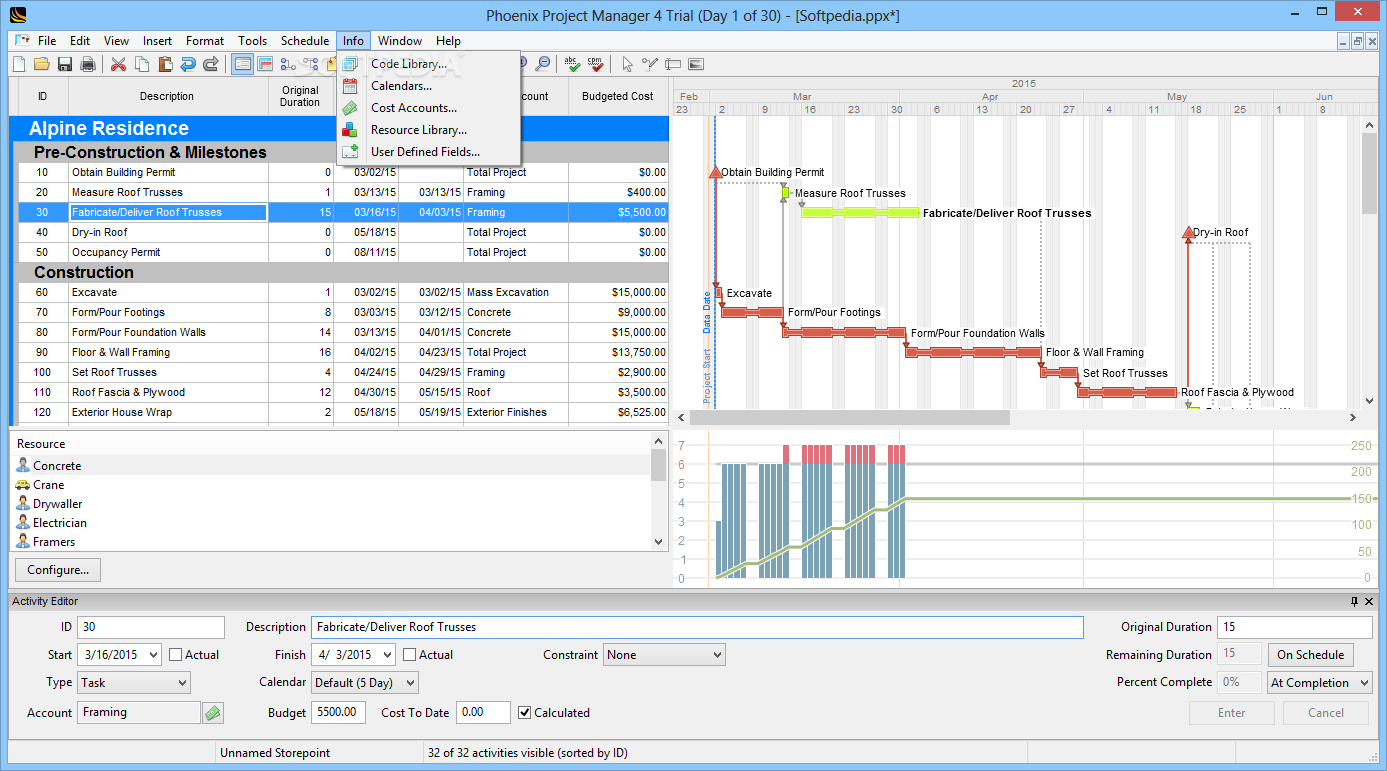Click the Gantt chart vertical scrollbar thumb
The width and height of the screenshot is (1387, 771).
1370,172
